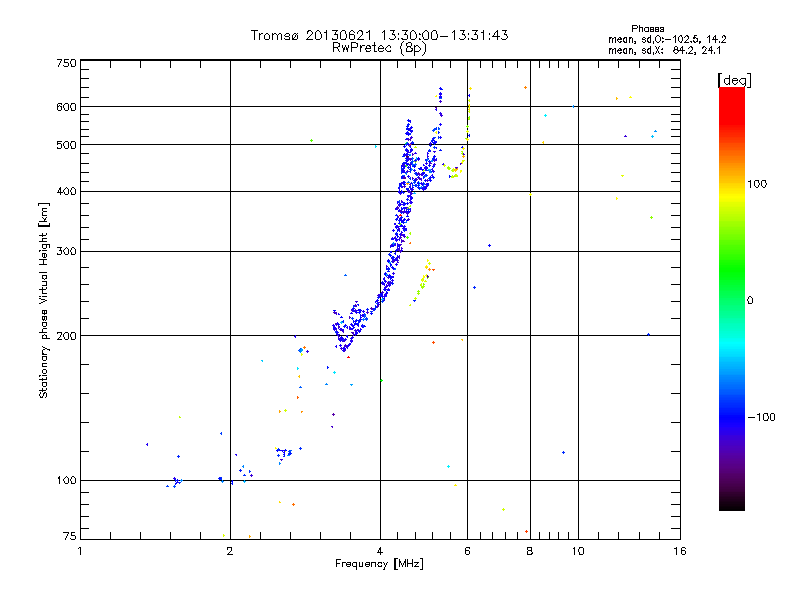Viewport: 800px width, 600px height.
Task: Click the "Stationary phase Virtual Height [km]" y-axis title
Action: (x=44, y=301)
